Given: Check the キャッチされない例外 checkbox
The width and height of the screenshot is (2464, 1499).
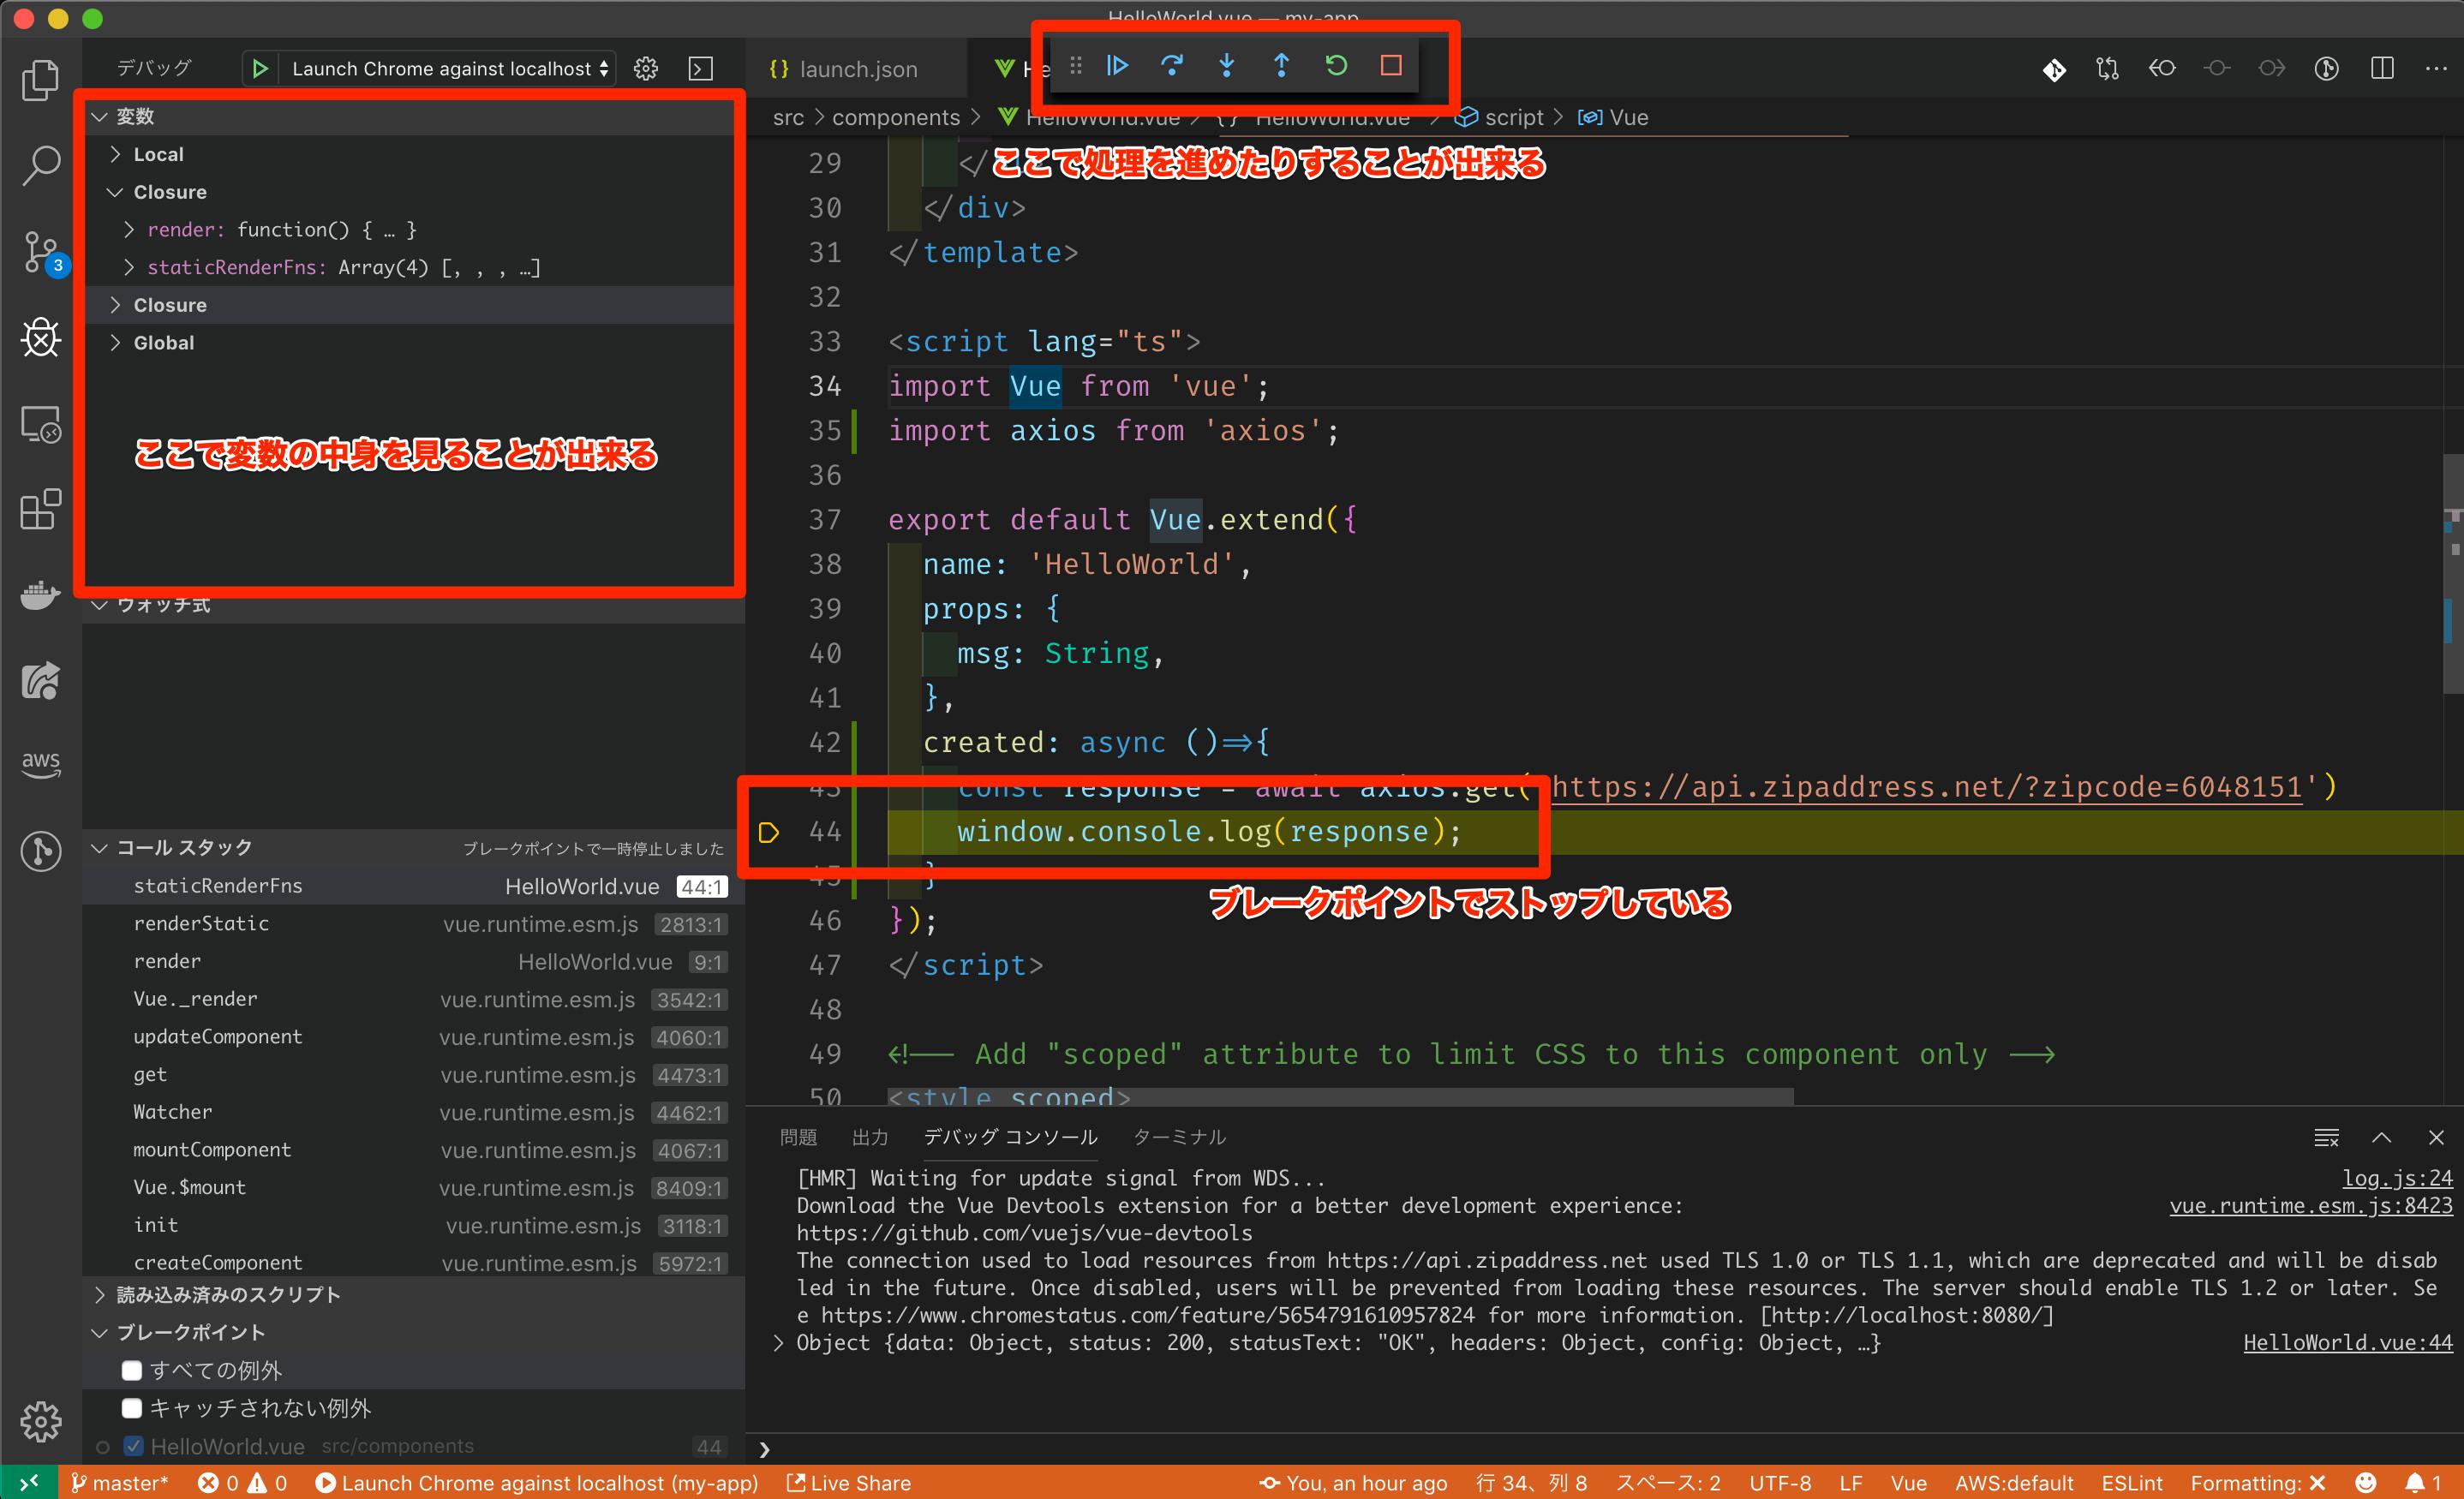Looking at the screenshot, I should (x=132, y=1407).
